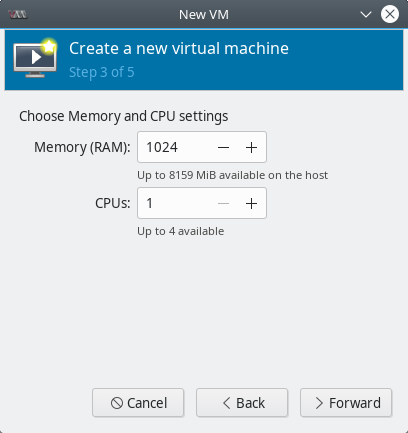Close the New VM window
Image resolution: width=408 pixels, height=433 pixels.
point(390,14)
